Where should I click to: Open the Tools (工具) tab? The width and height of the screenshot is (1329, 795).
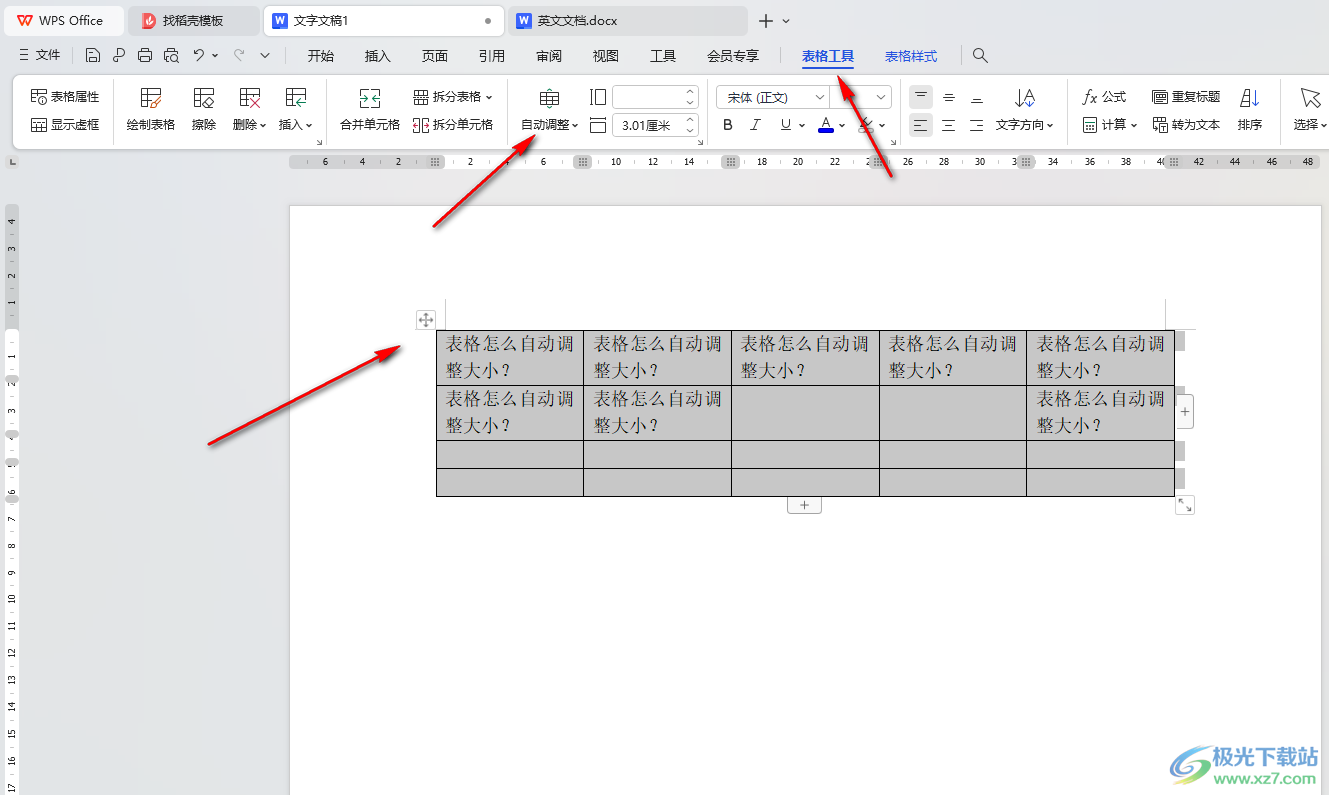click(663, 56)
